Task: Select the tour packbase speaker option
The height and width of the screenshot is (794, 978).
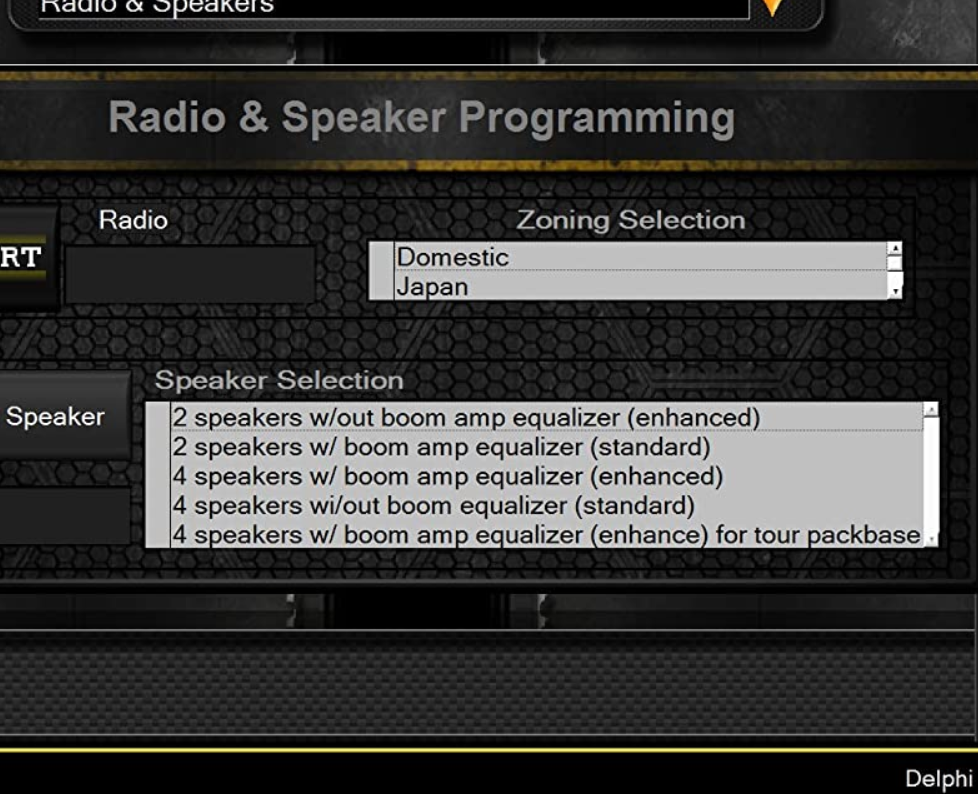Action: 546,534
